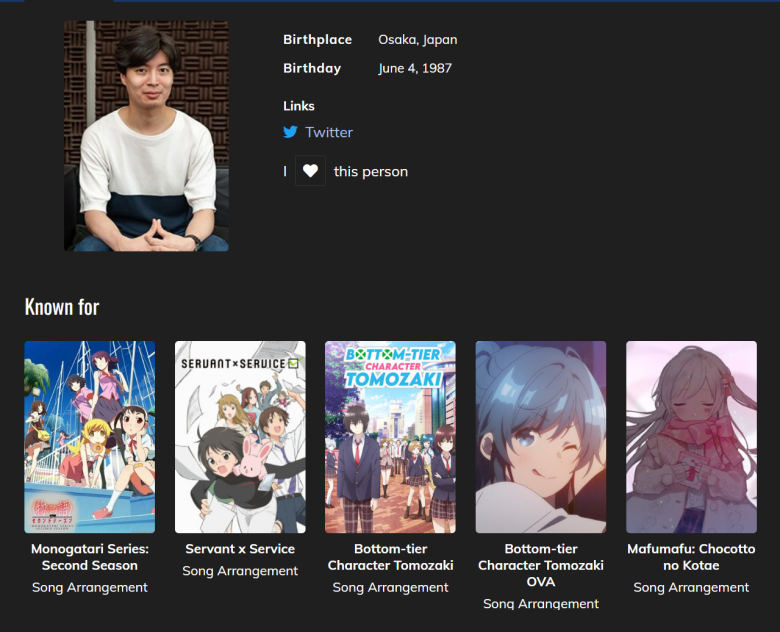The height and width of the screenshot is (632, 780).
Task: Open the Bottom-tier Character Tomozaki poster
Action: pos(390,437)
